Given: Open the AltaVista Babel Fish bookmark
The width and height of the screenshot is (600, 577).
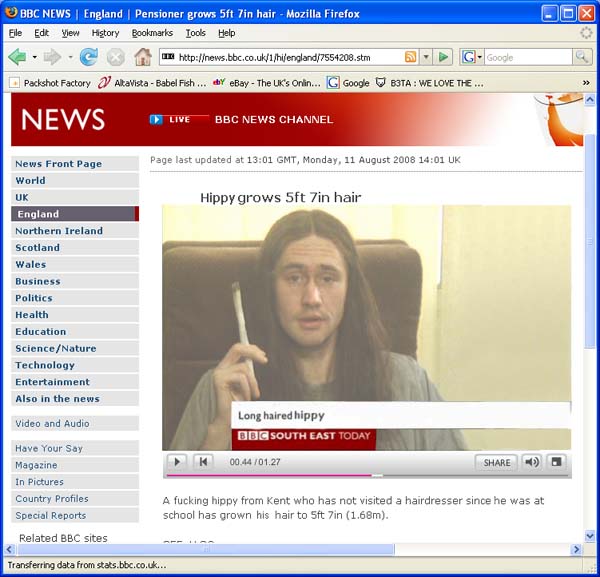Looking at the screenshot, I should [152, 83].
